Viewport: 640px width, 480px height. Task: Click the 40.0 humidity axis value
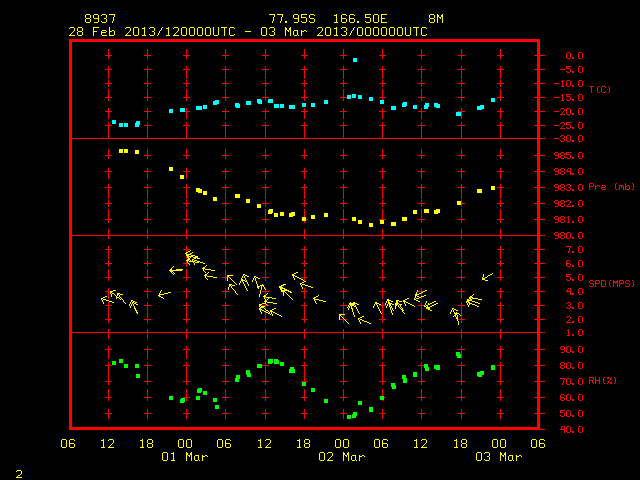tap(571, 429)
